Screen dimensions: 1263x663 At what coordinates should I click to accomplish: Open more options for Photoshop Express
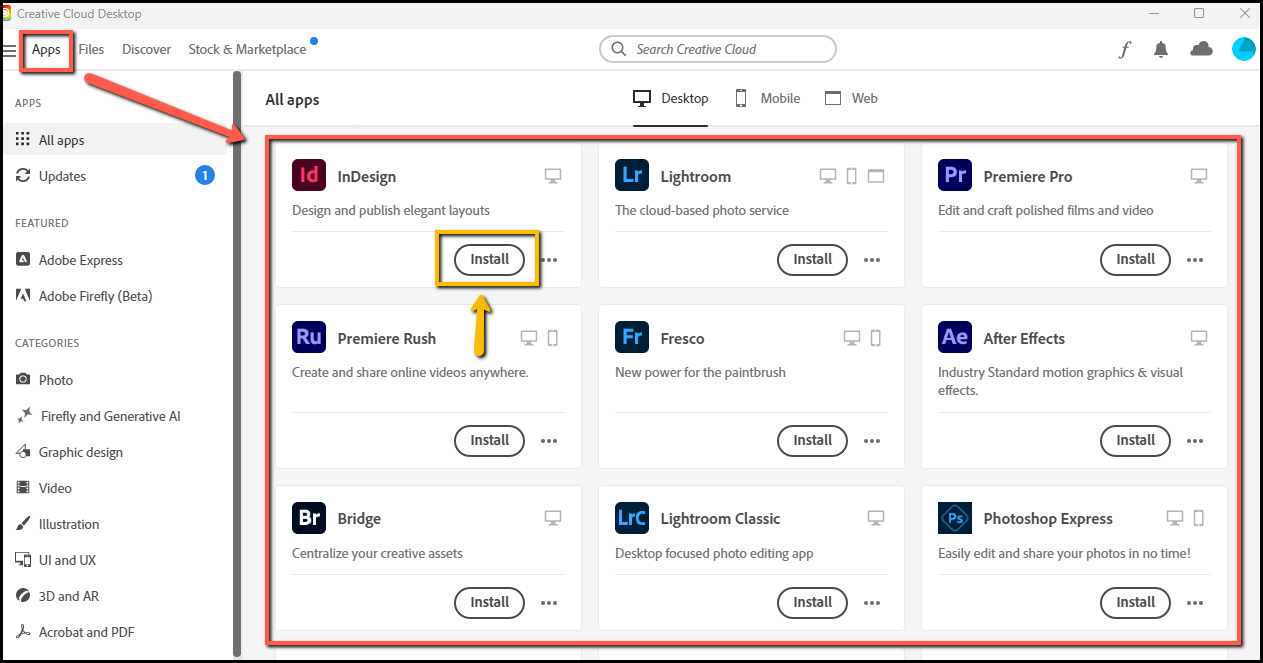1195,603
